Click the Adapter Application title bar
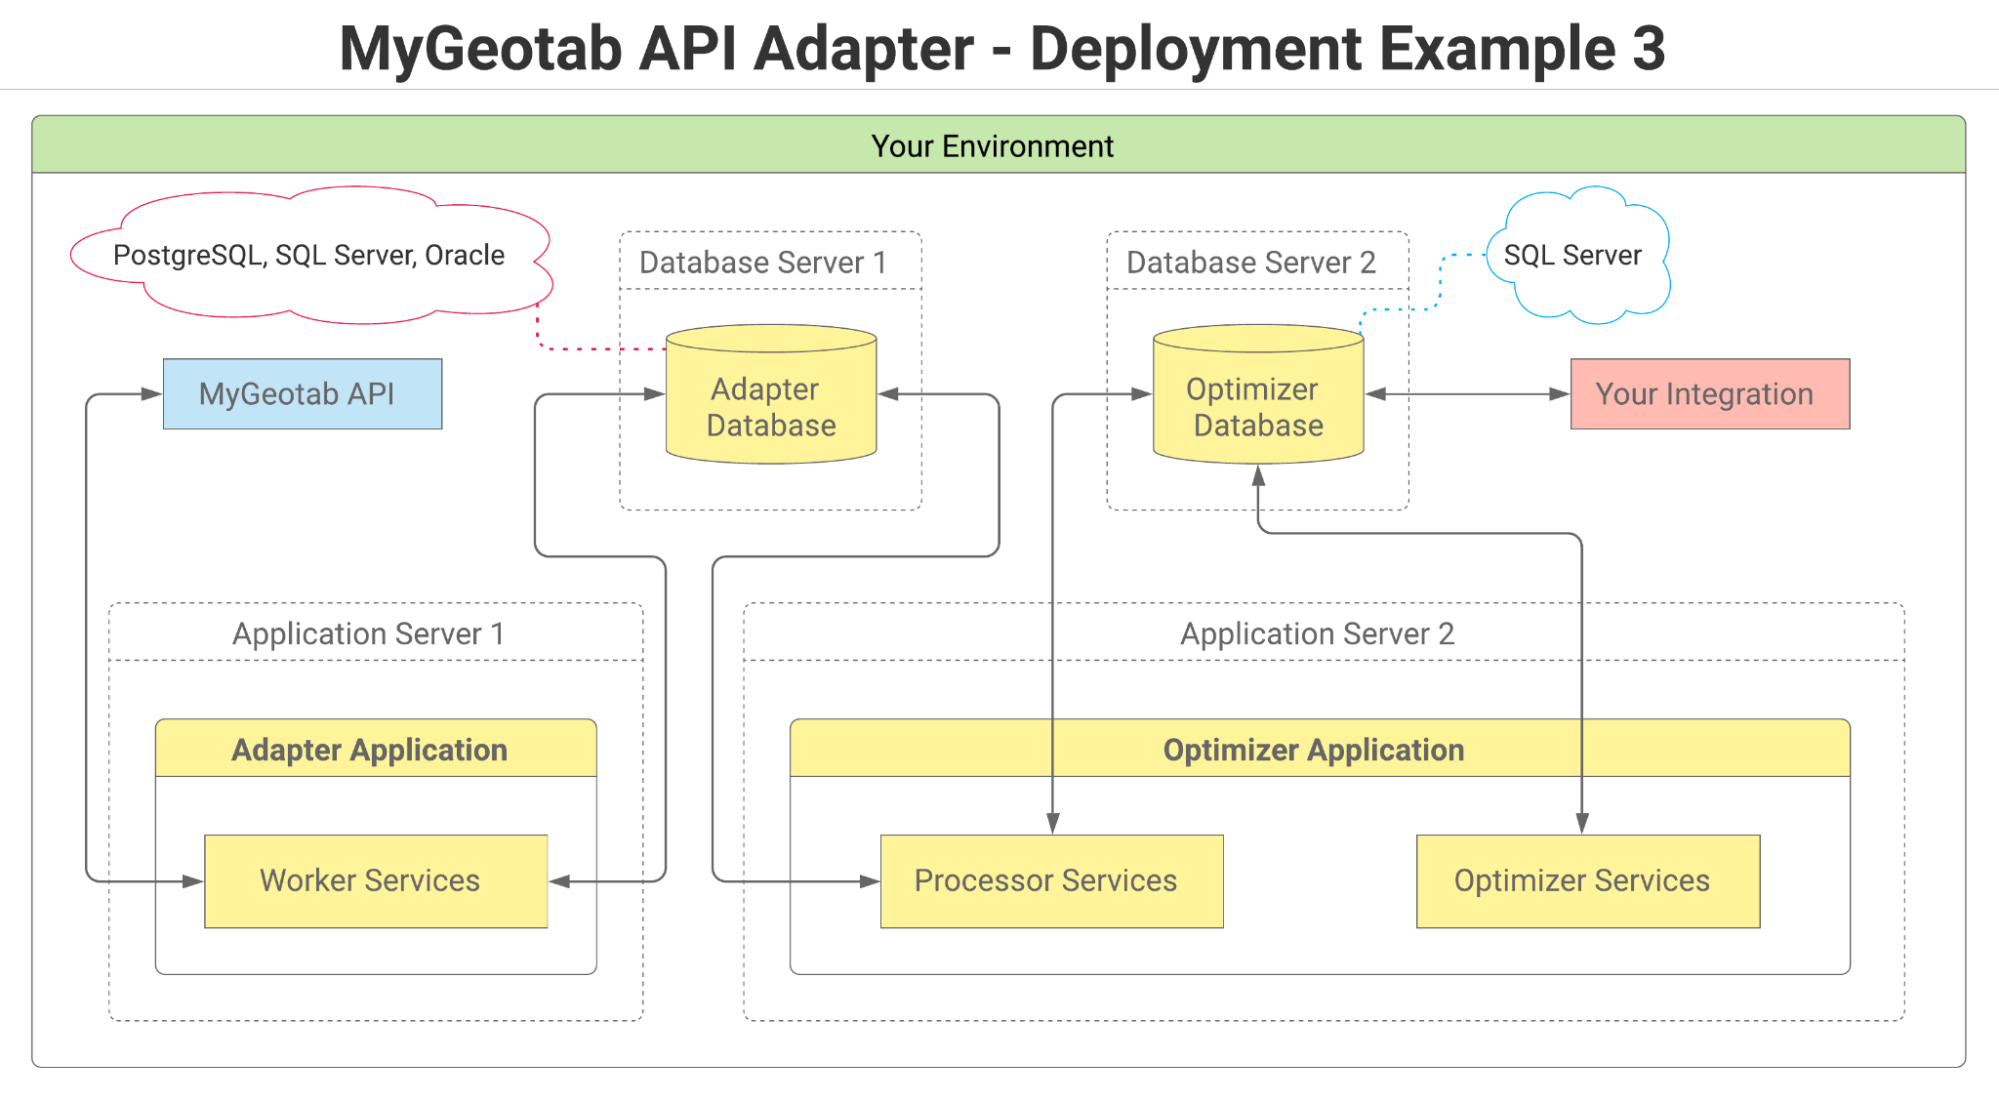Viewport: 1999px width, 1101px height. point(374,748)
